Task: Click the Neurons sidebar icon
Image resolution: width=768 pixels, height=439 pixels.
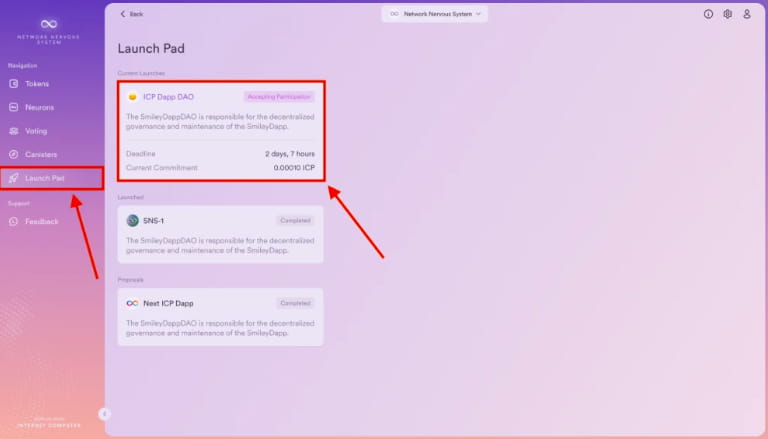Action: 14,107
